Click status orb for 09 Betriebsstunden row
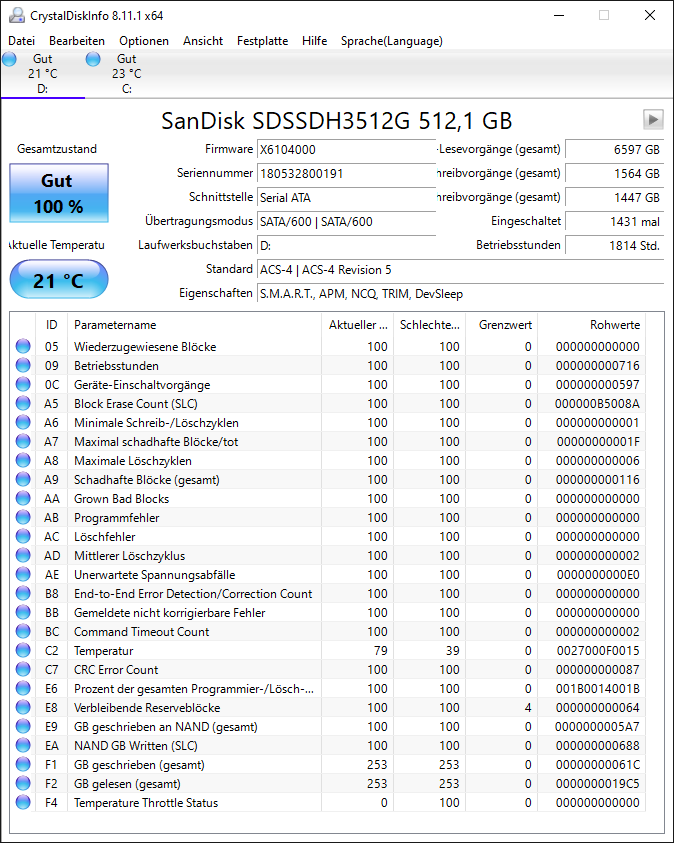The height and width of the screenshot is (843, 674). pos(23,366)
